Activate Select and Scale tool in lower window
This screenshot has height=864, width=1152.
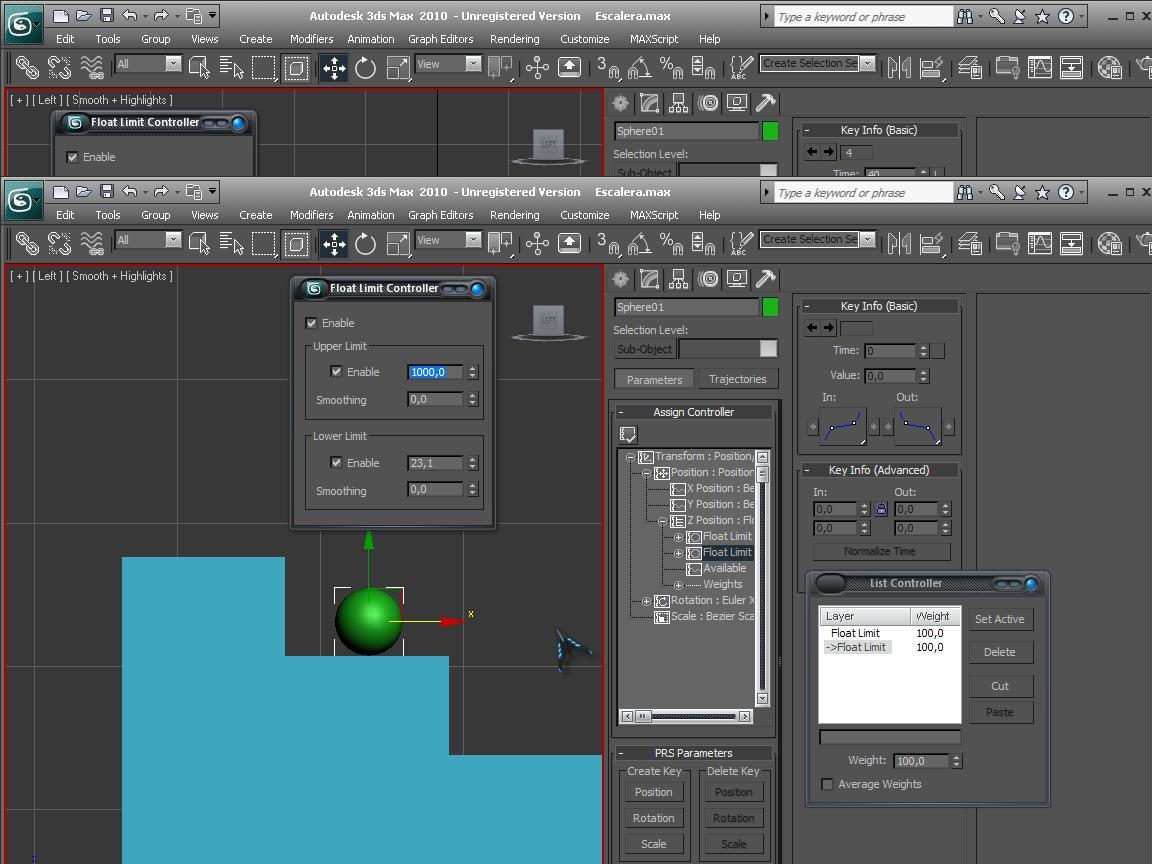[x=397, y=243]
